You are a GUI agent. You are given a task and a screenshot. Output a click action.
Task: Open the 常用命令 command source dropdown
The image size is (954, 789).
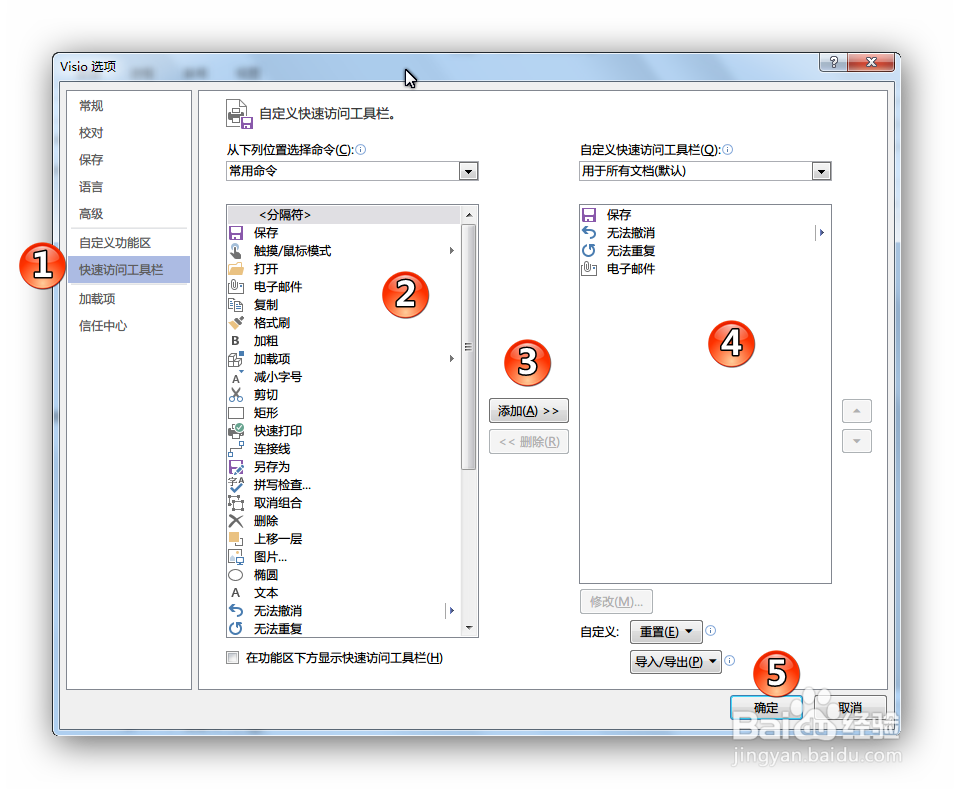click(468, 172)
